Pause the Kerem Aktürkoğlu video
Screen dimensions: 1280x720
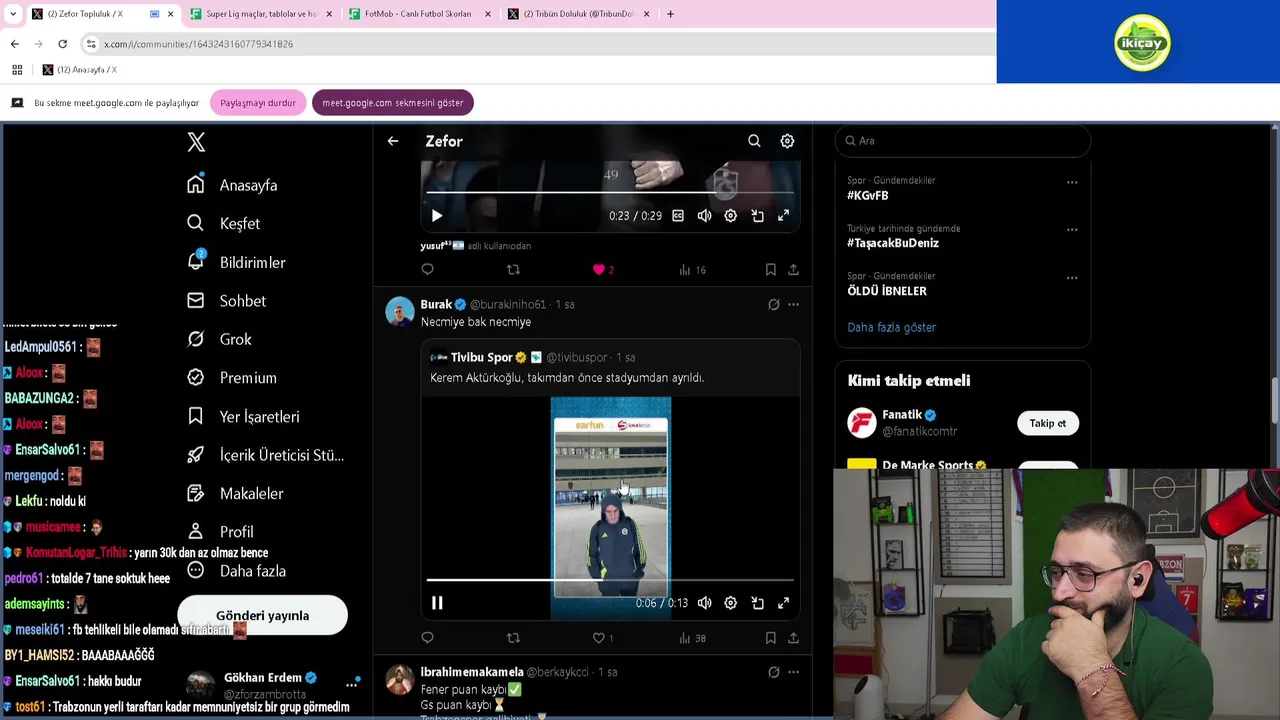pyautogui.click(x=437, y=603)
